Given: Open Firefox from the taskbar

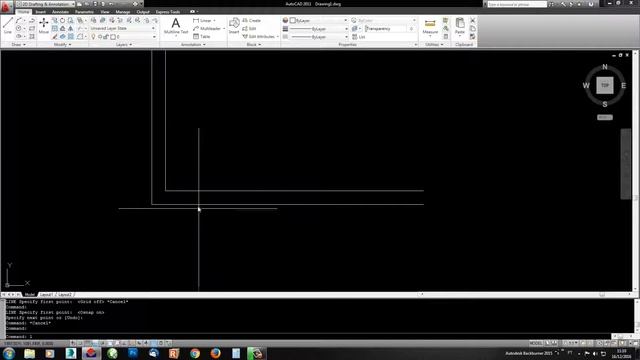Looking at the screenshot, I should coord(216,353).
